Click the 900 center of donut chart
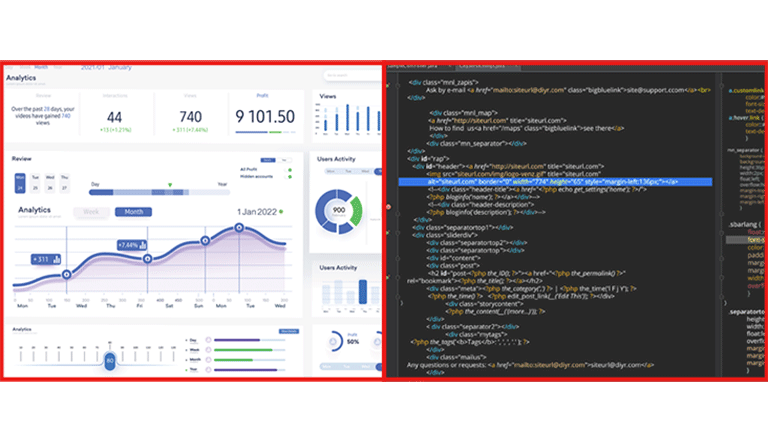The width and height of the screenshot is (768, 432). [x=339, y=210]
